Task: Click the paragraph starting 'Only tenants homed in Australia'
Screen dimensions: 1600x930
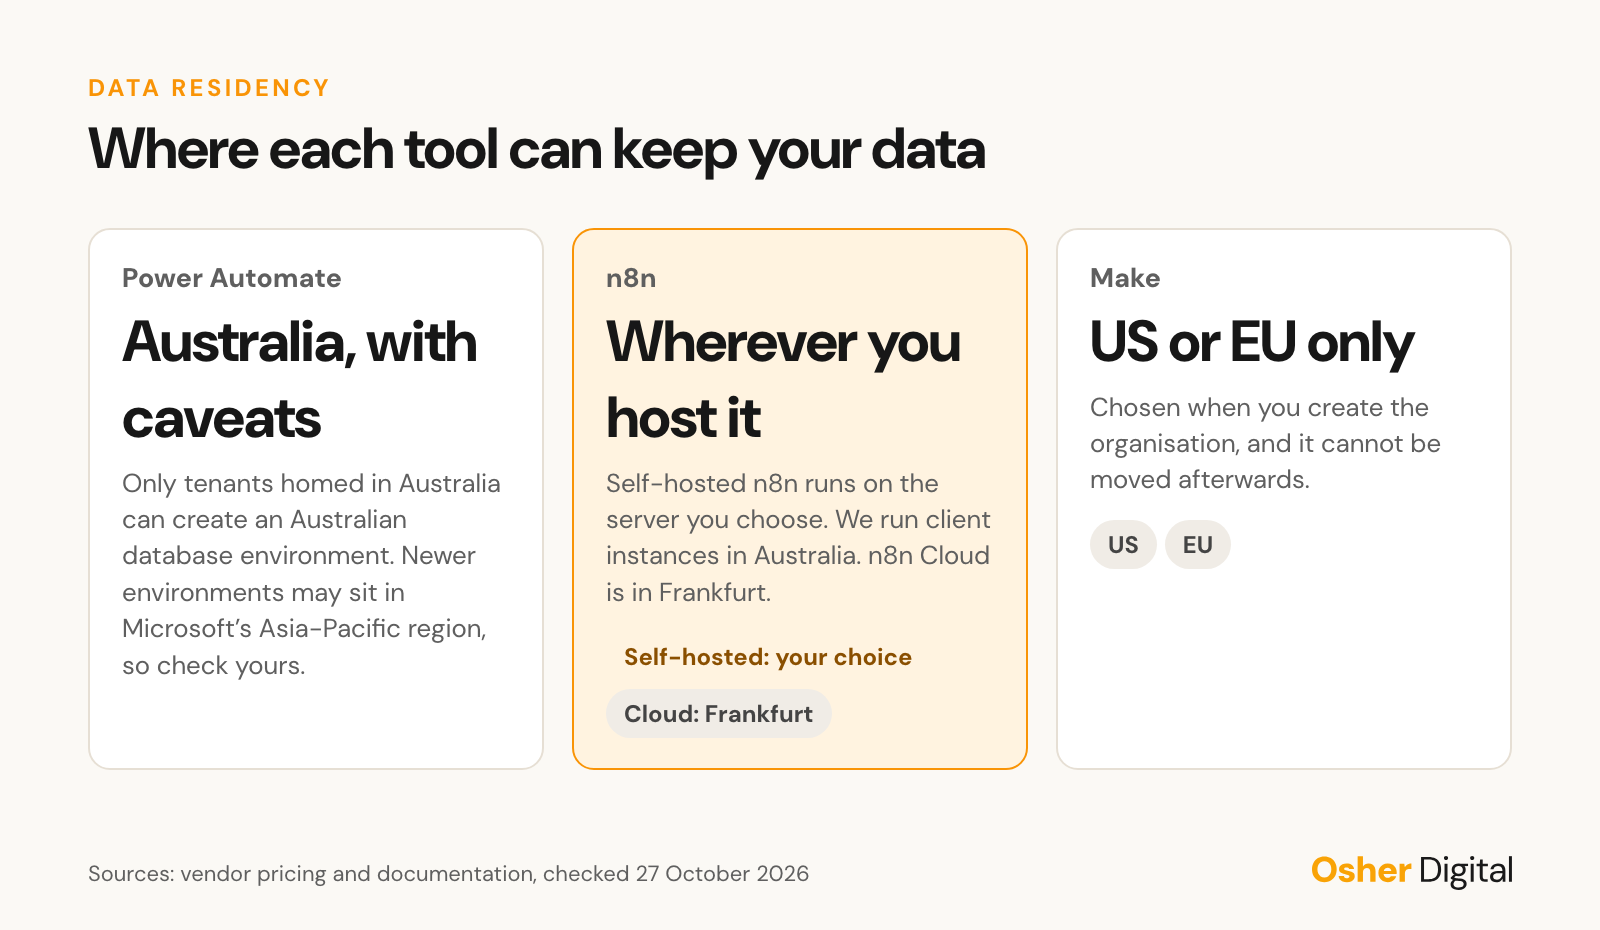Action: [x=312, y=574]
